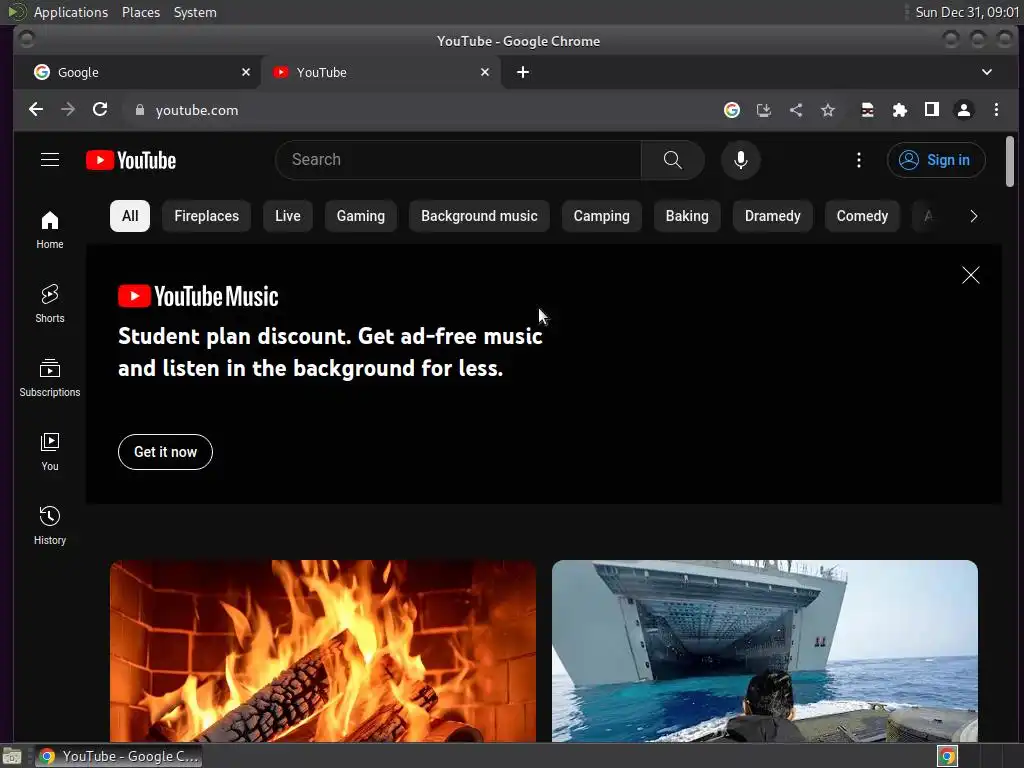The image size is (1024, 768).
Task: Expand the tab search dropdown arrow
Action: tap(987, 72)
